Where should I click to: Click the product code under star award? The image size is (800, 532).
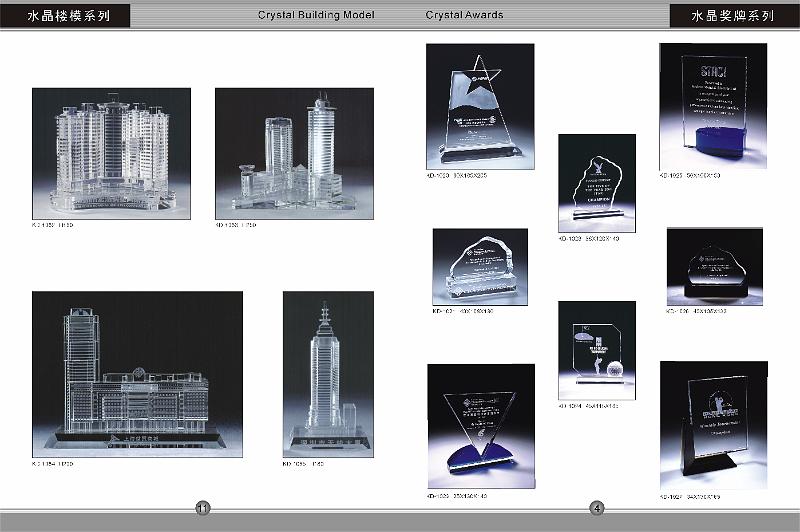click(x=457, y=175)
